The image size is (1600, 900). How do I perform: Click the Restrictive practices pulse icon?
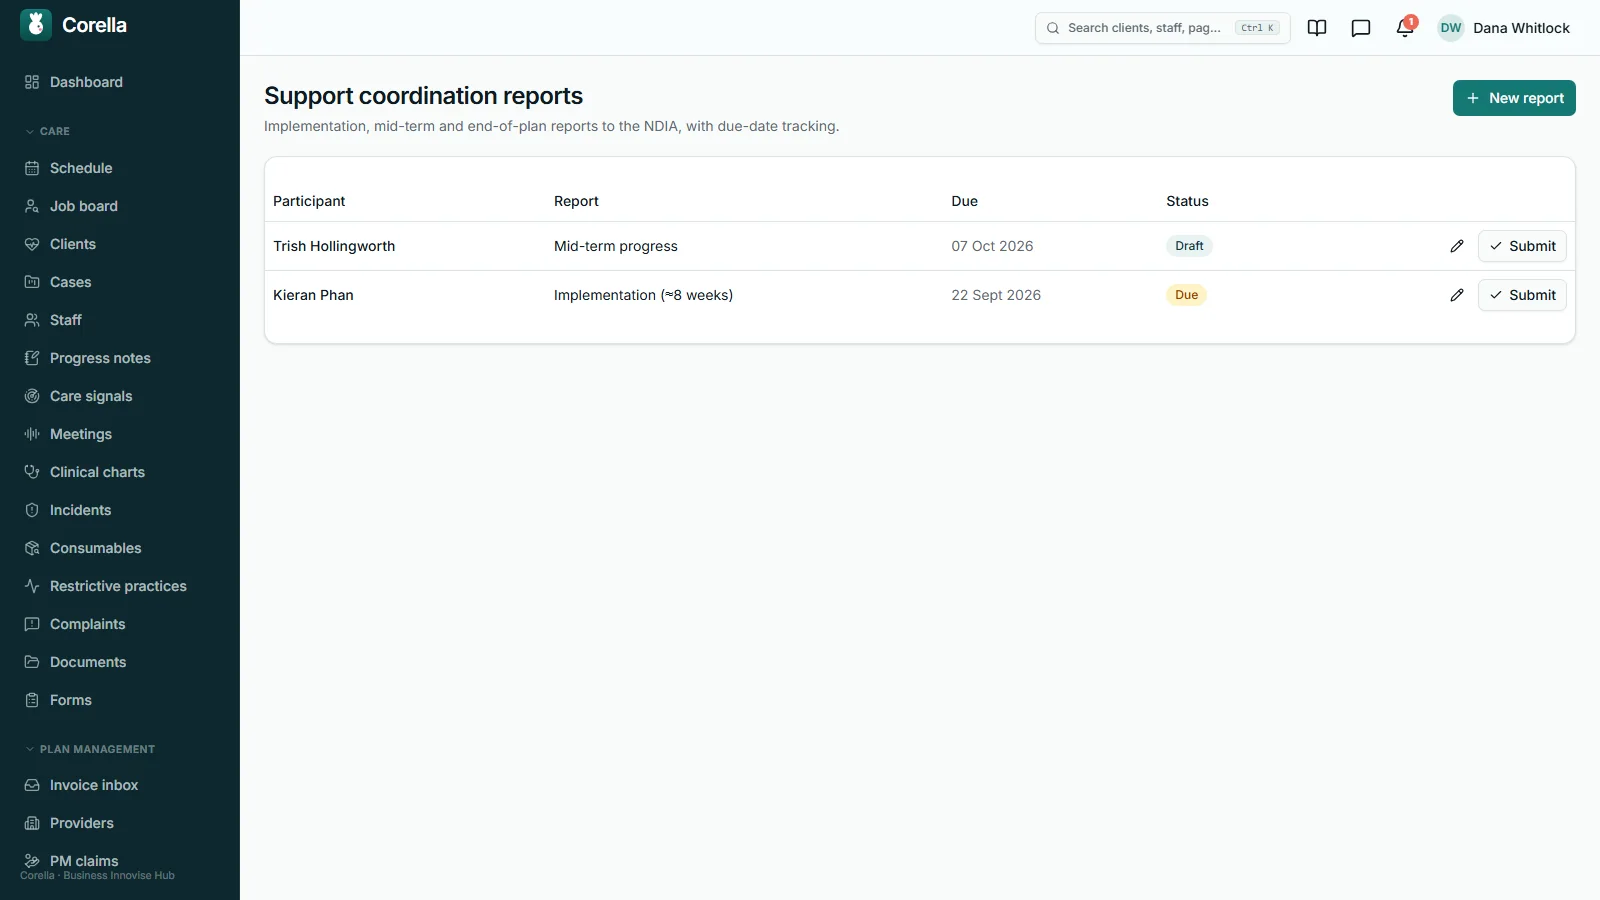point(32,586)
